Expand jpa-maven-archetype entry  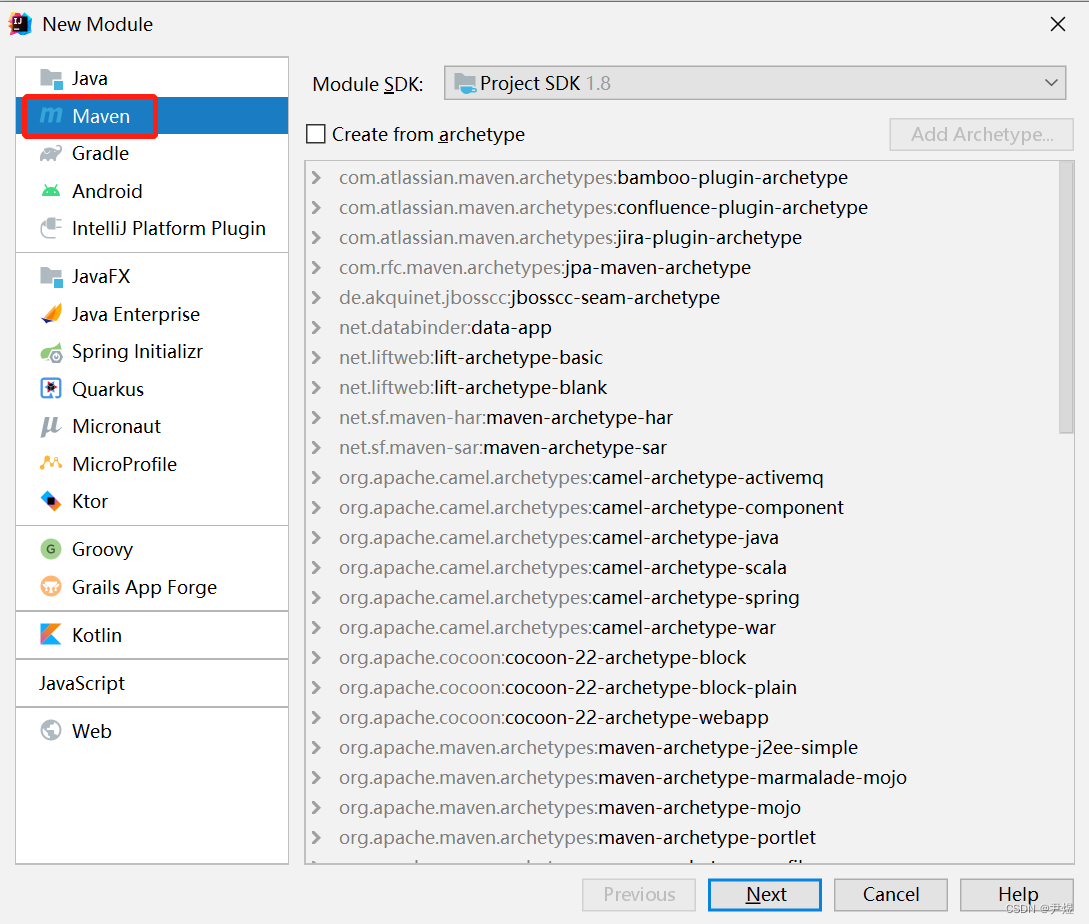click(x=317, y=267)
